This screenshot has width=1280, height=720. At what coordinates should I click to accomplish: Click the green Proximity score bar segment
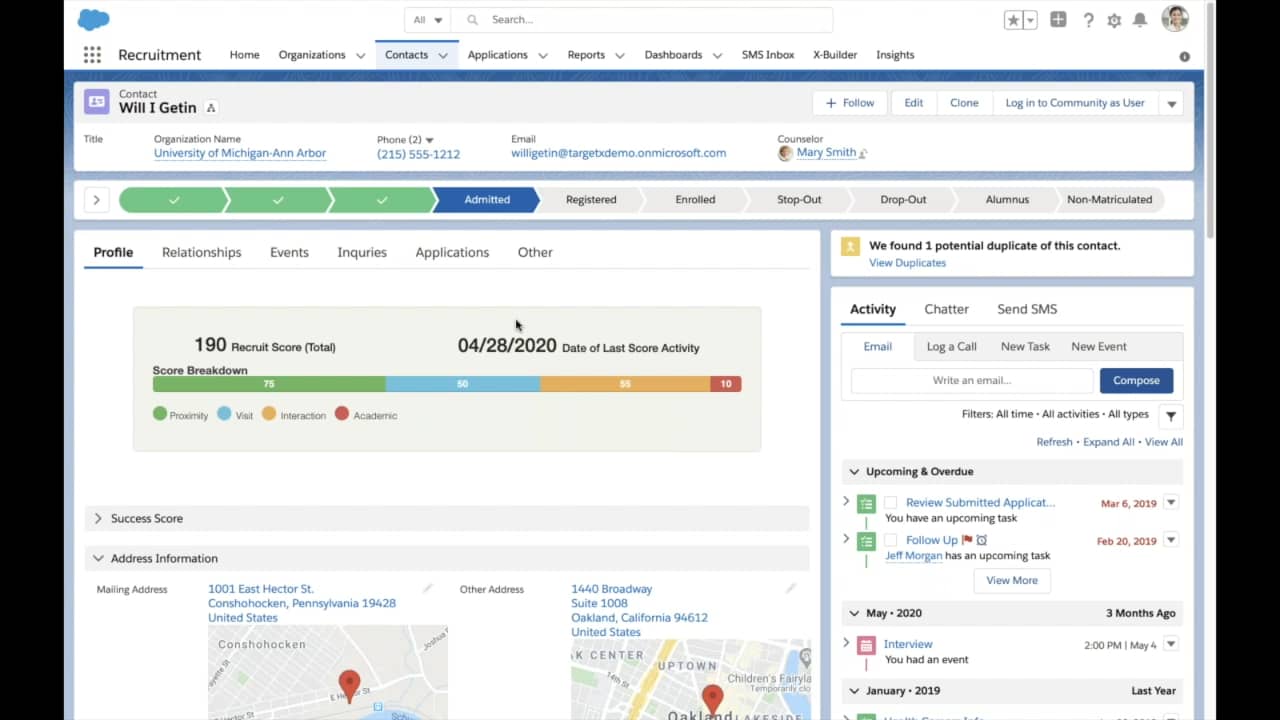coord(269,384)
